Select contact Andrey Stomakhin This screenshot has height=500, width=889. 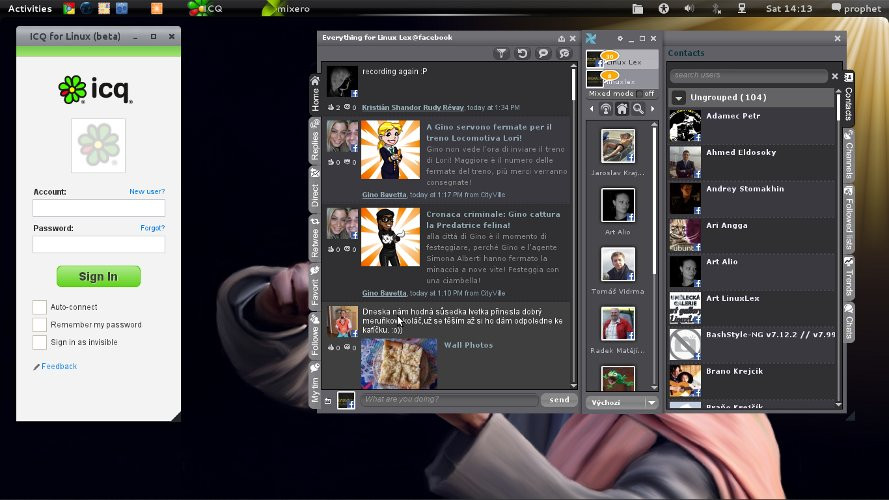click(752, 198)
